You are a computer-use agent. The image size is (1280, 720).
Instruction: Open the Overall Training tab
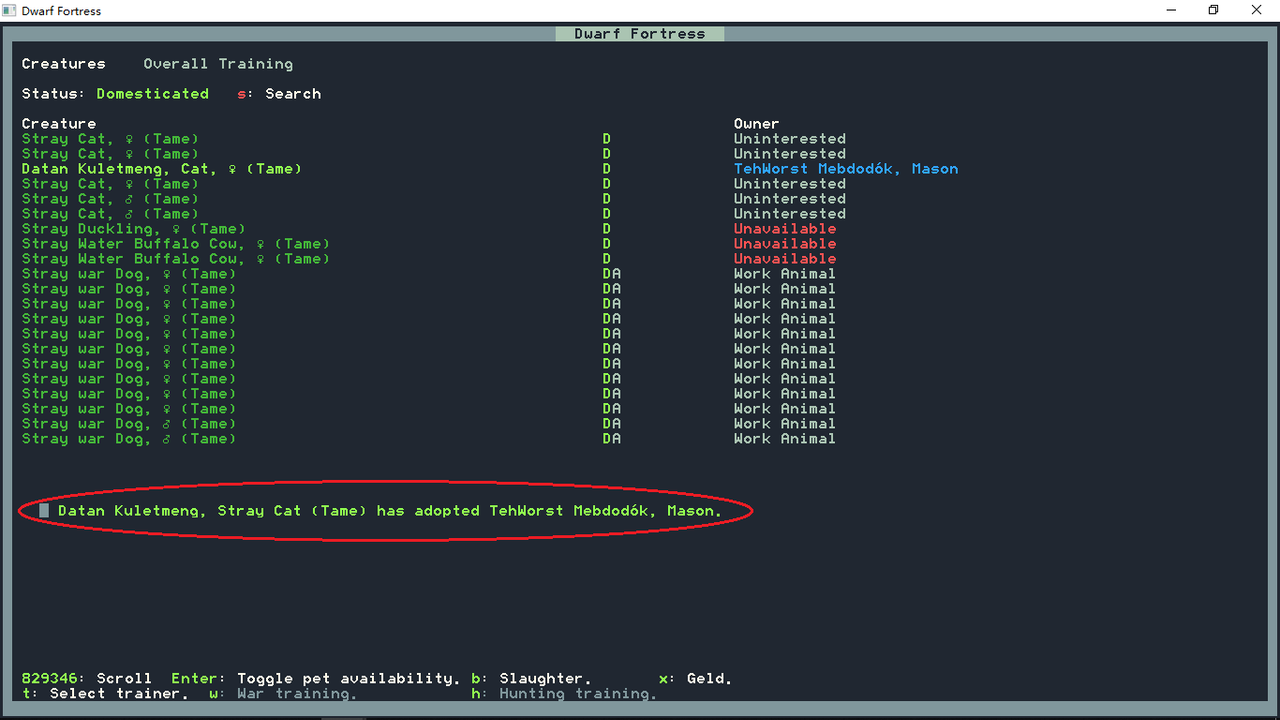click(218, 64)
